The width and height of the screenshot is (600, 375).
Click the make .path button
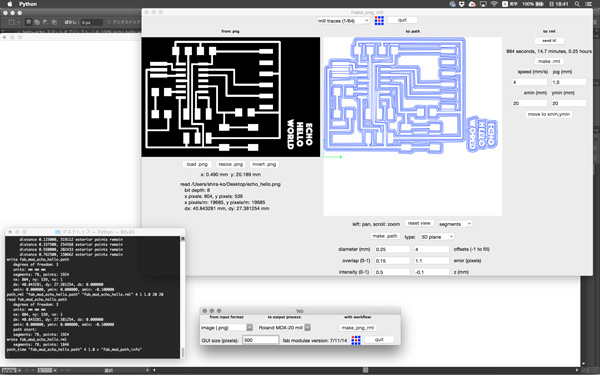point(385,236)
